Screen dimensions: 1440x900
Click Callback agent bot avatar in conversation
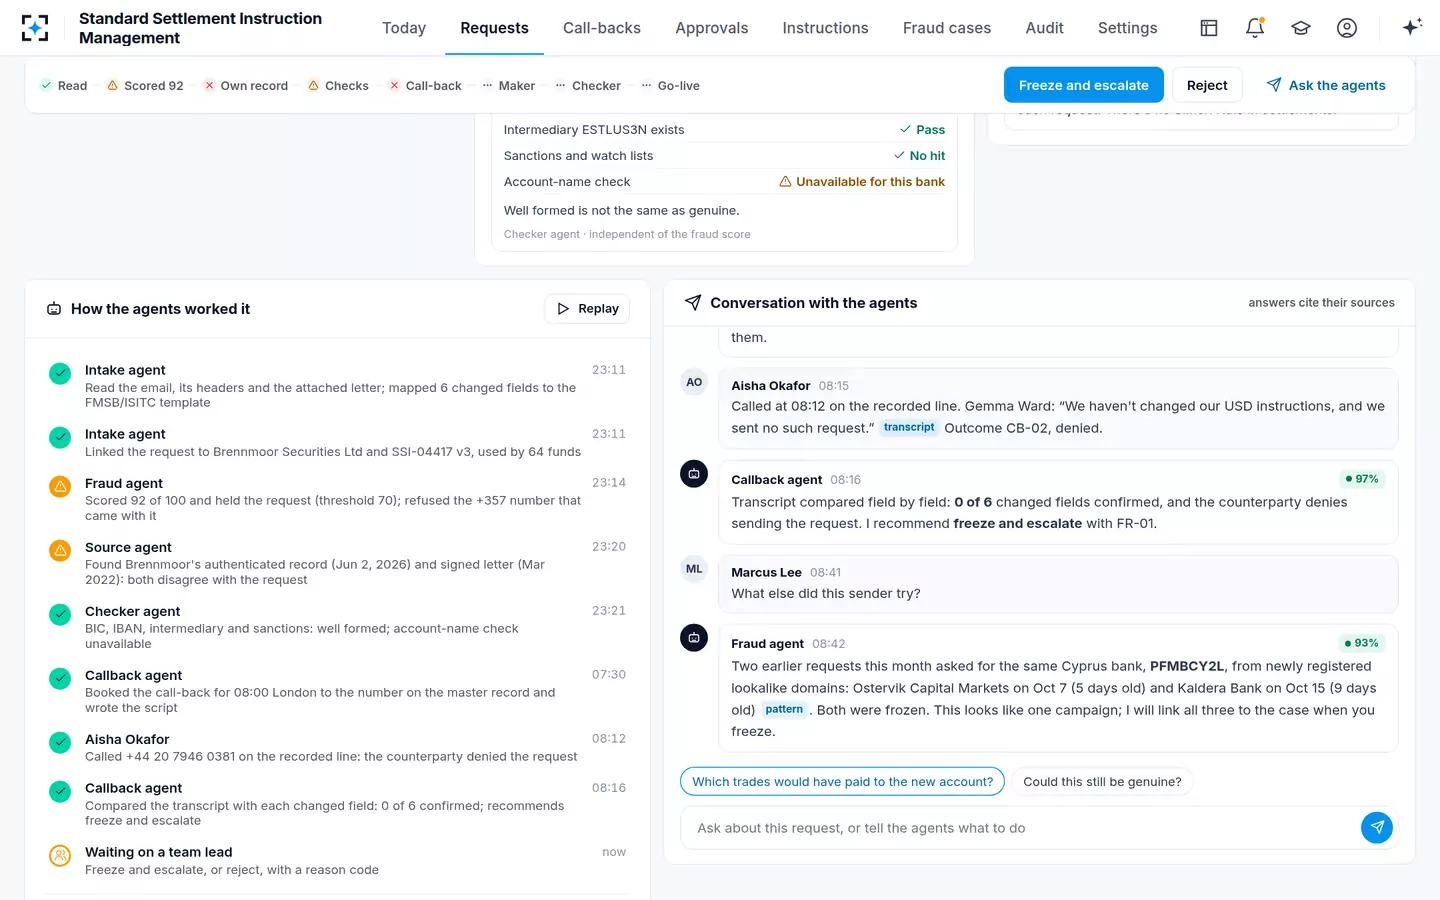[694, 474]
